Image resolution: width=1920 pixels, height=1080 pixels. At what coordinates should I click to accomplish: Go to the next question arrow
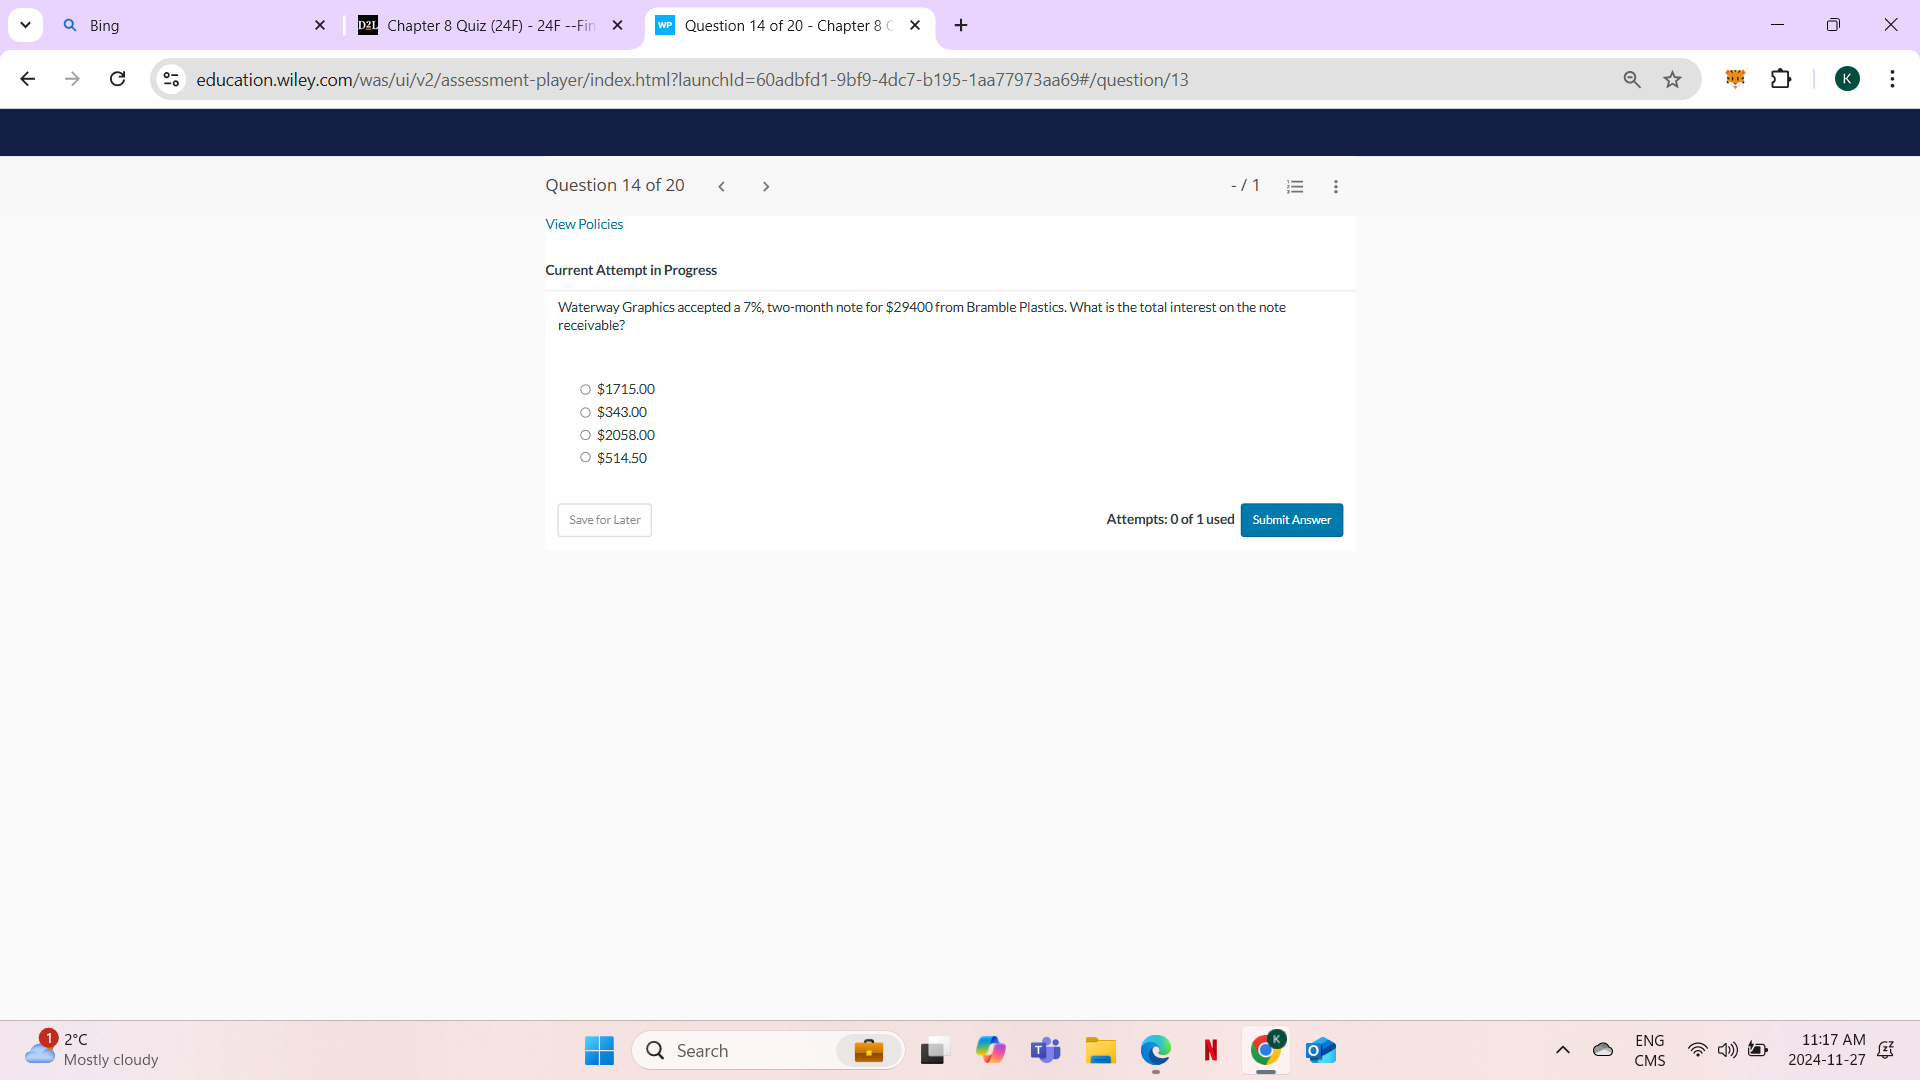[x=765, y=186]
